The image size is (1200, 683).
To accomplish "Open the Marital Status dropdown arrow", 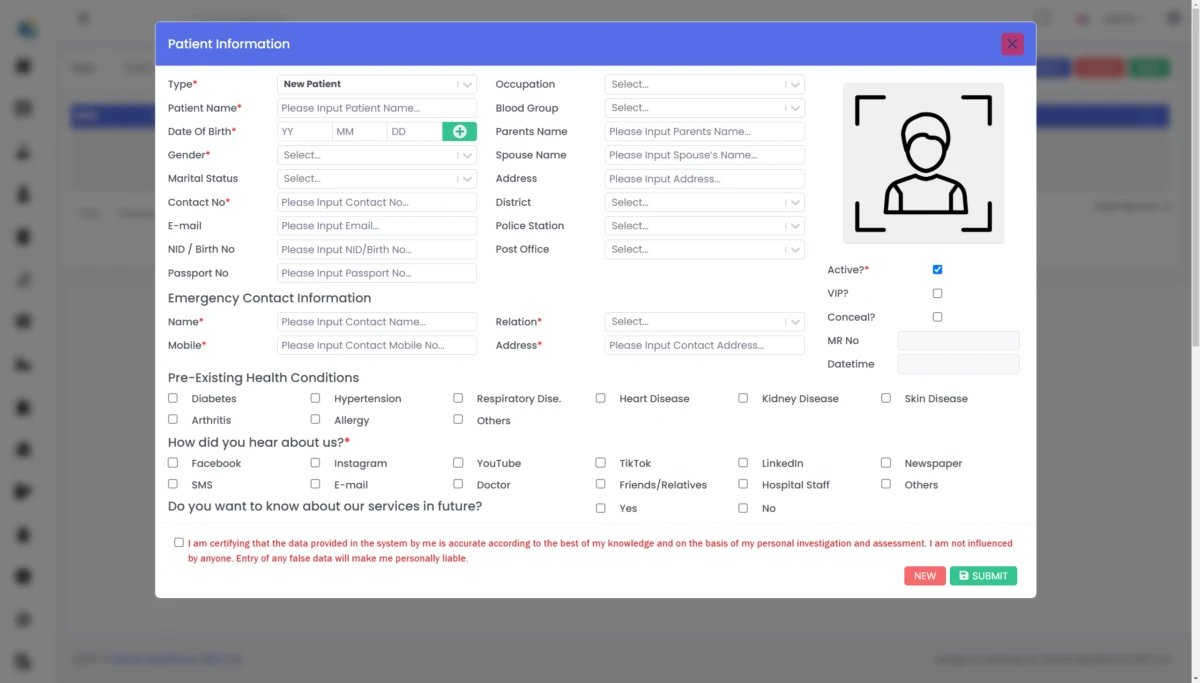I will coord(467,179).
